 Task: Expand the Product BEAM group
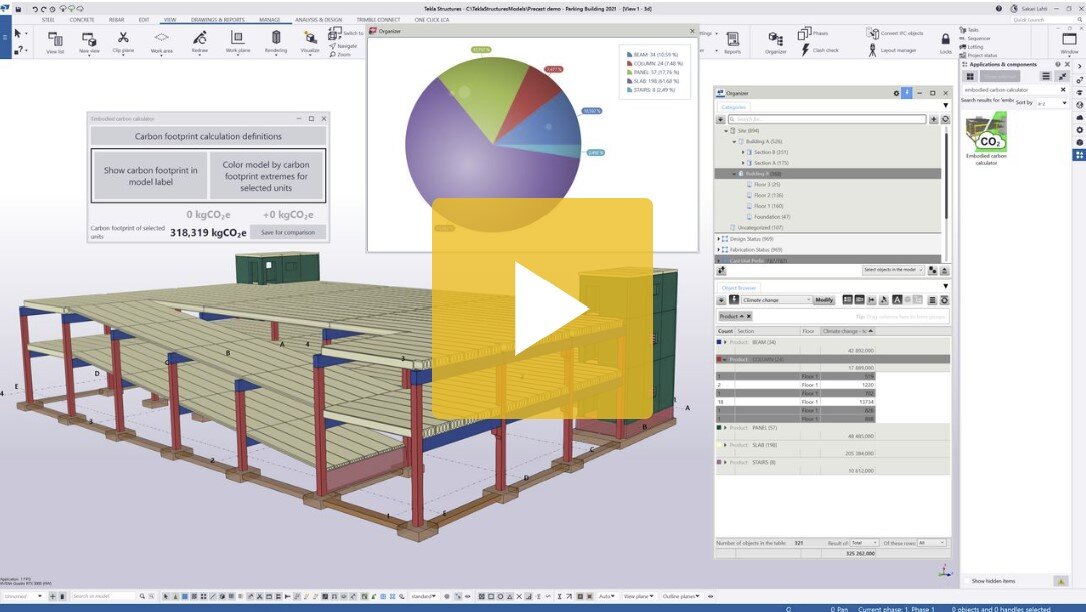pos(725,342)
